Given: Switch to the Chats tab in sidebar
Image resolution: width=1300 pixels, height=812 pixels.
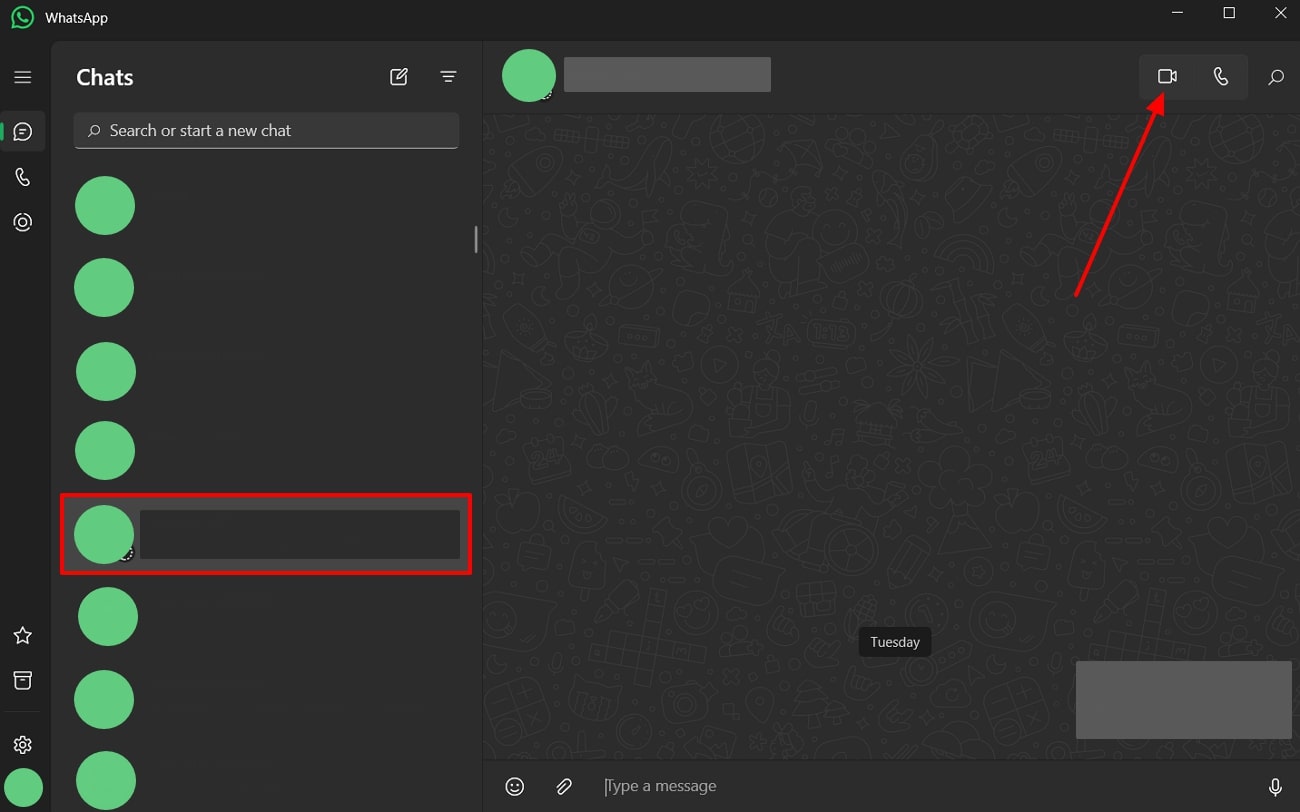Looking at the screenshot, I should (x=23, y=132).
